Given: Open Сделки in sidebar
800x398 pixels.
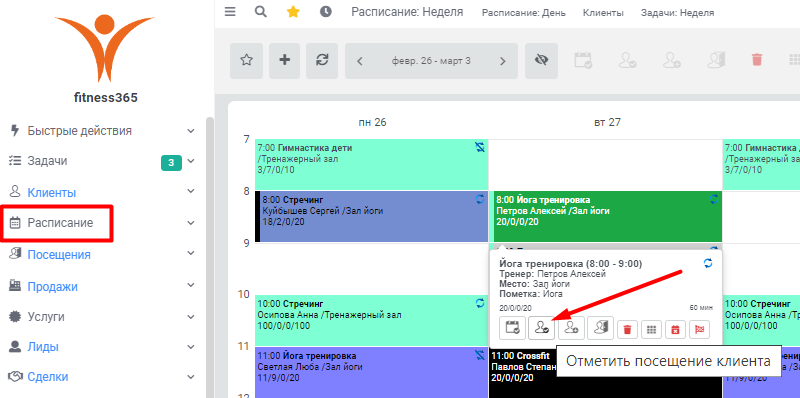Looking at the screenshot, I should coord(48,377).
